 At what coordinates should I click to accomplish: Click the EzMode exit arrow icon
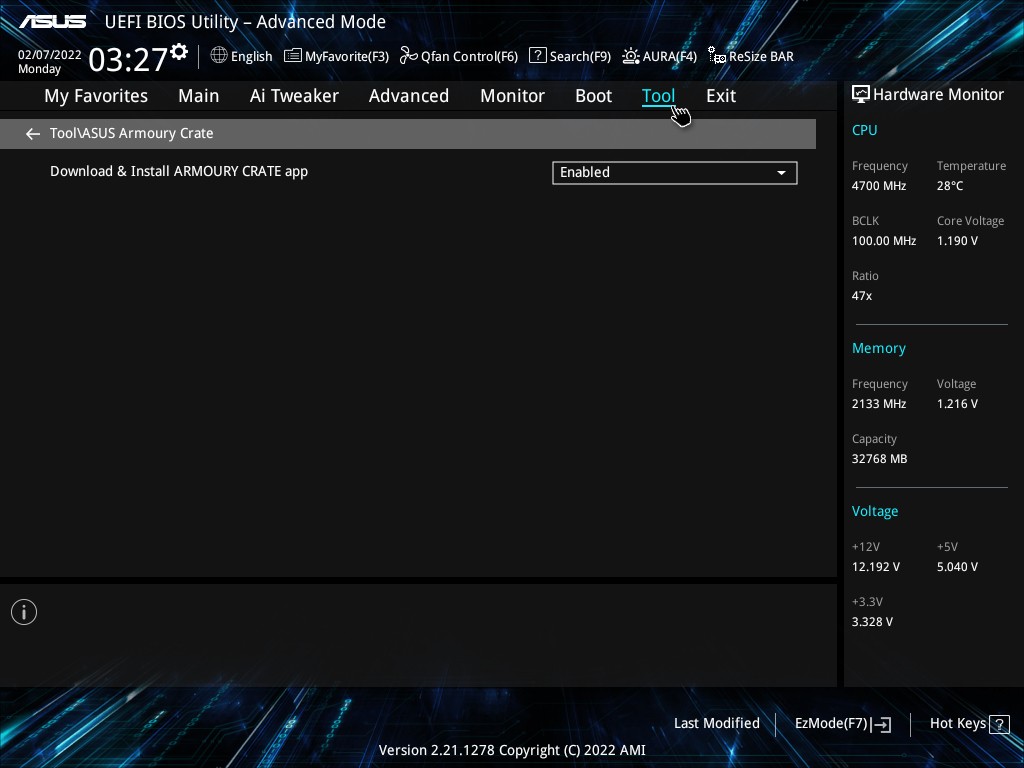pyautogui.click(x=881, y=724)
